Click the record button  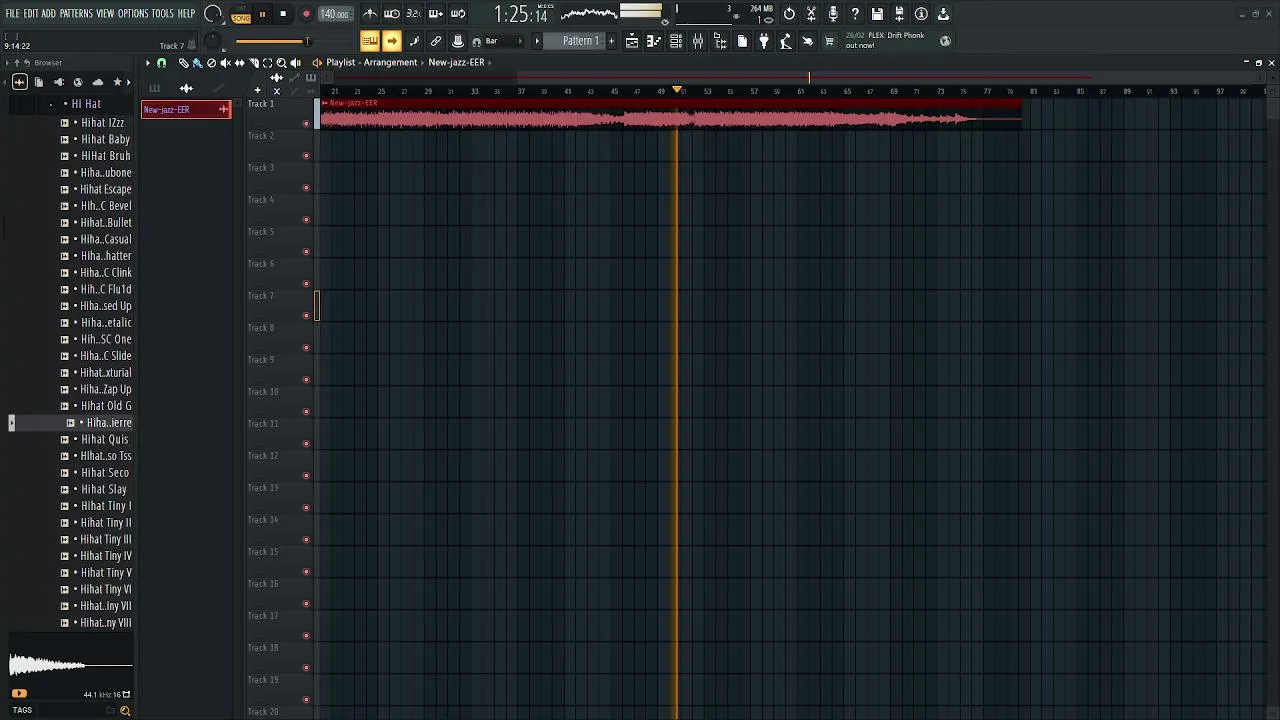point(307,14)
